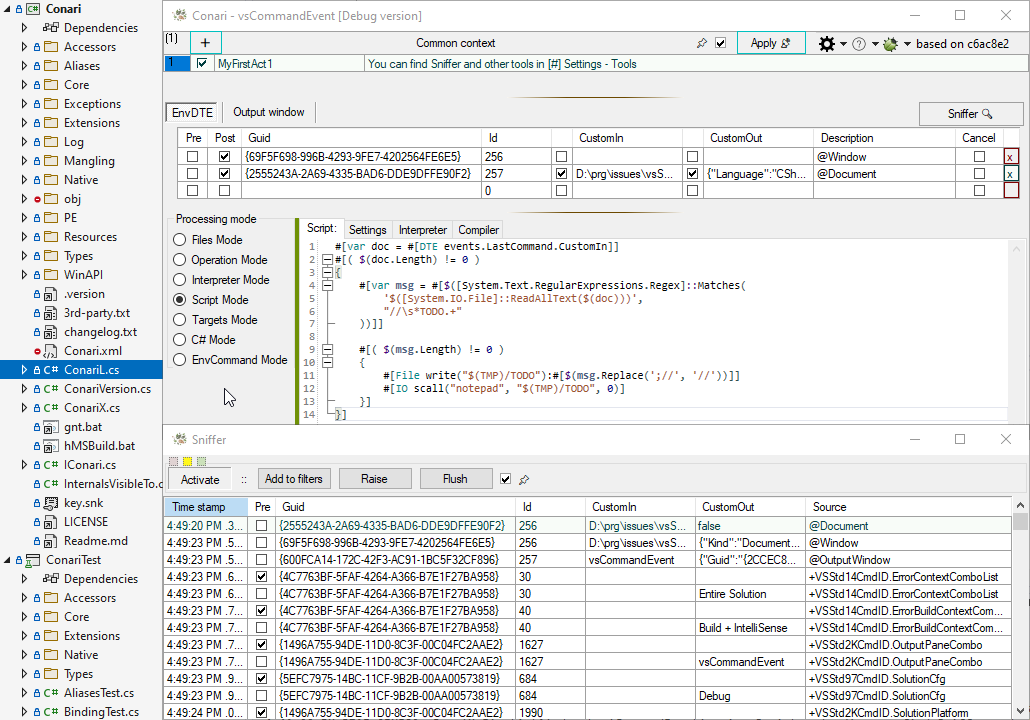Viewport: 1030px width, 720px height.
Task: Expand the Accessors folder in Conari
Action: click(x=25, y=47)
